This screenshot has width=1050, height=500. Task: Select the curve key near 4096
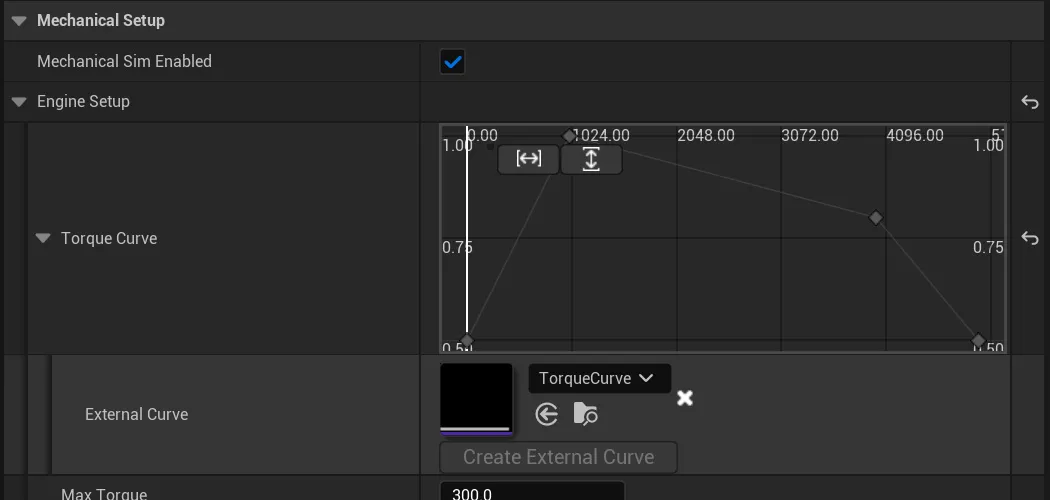click(875, 218)
